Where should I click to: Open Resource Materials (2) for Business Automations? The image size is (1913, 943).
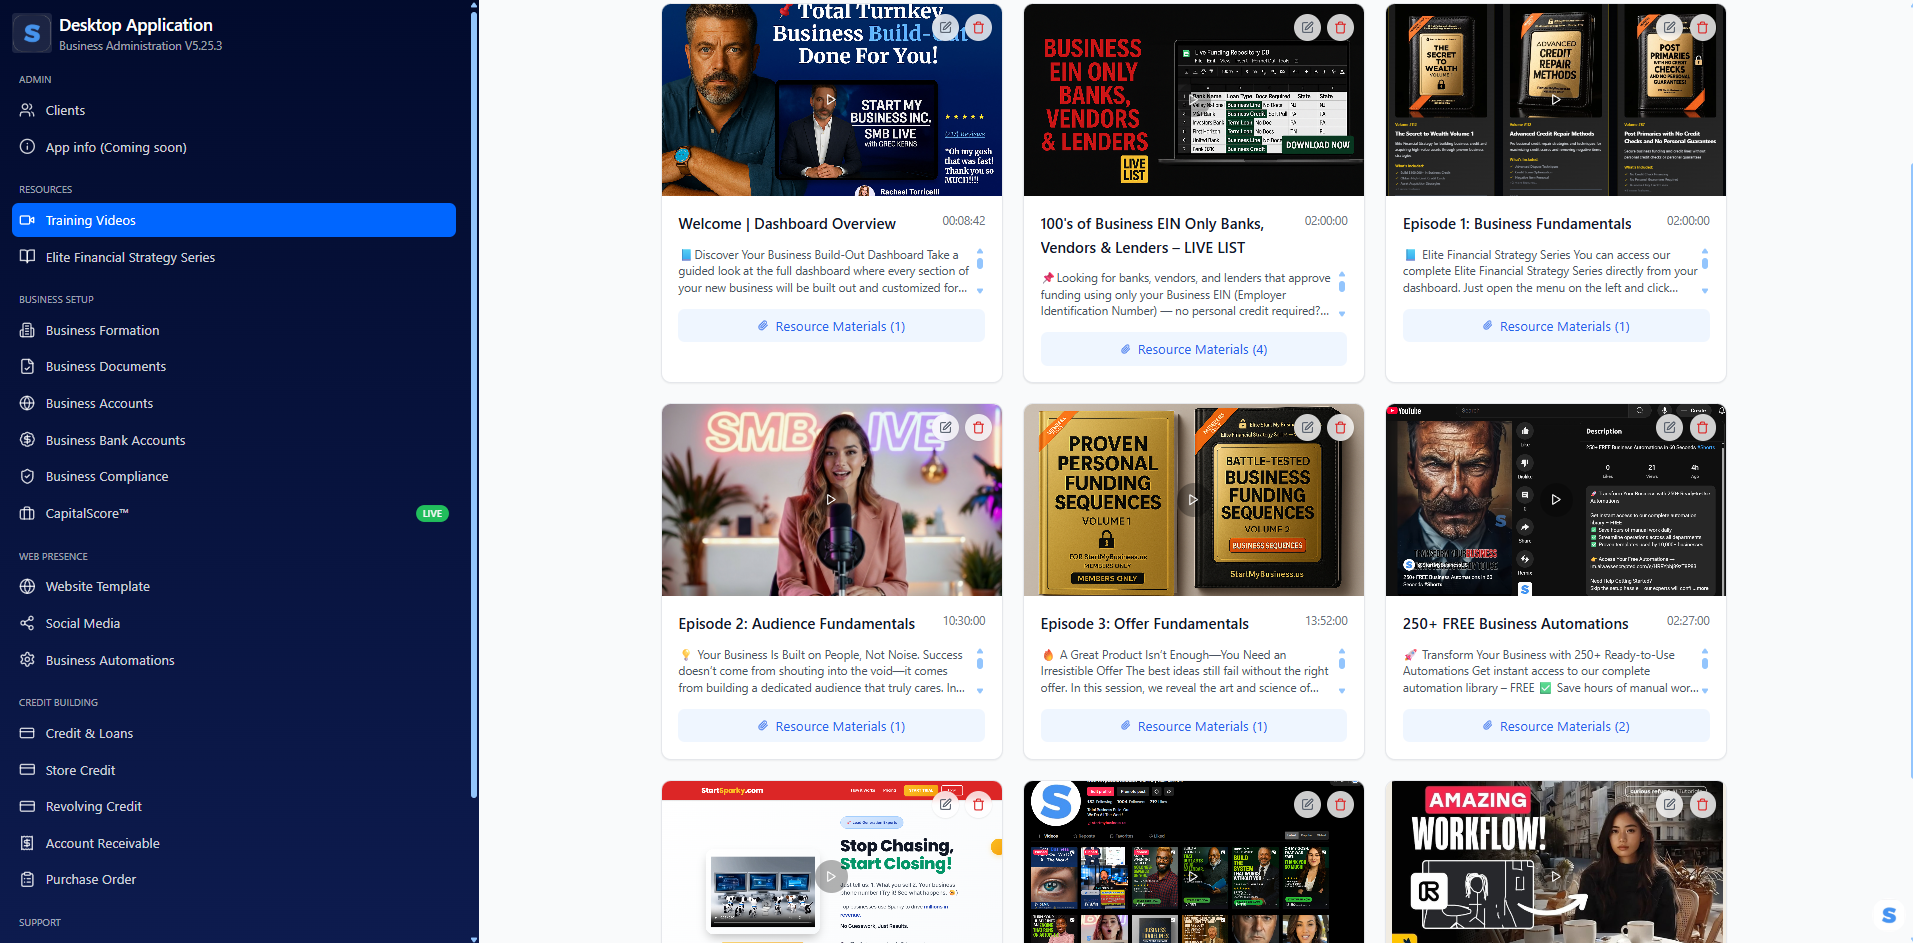(1555, 726)
